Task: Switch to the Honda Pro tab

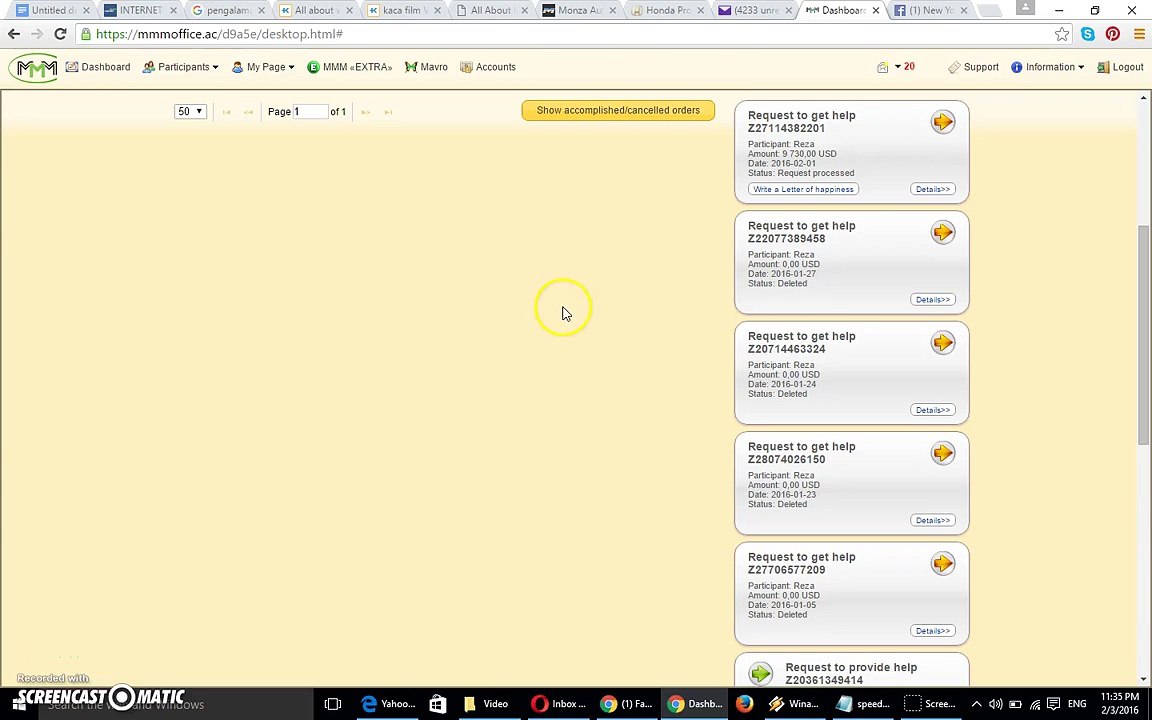Action: pos(667,10)
